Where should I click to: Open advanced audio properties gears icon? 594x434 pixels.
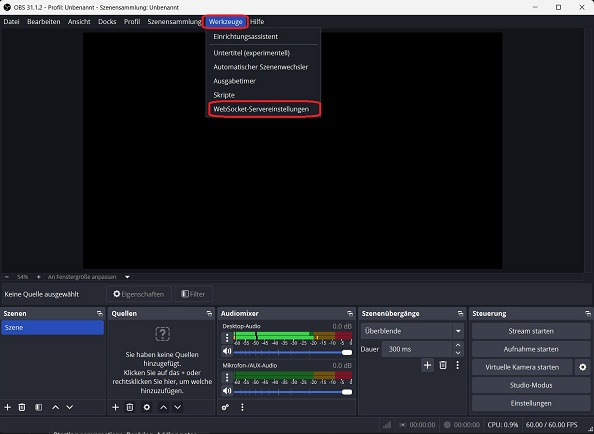pyautogui.click(x=225, y=407)
